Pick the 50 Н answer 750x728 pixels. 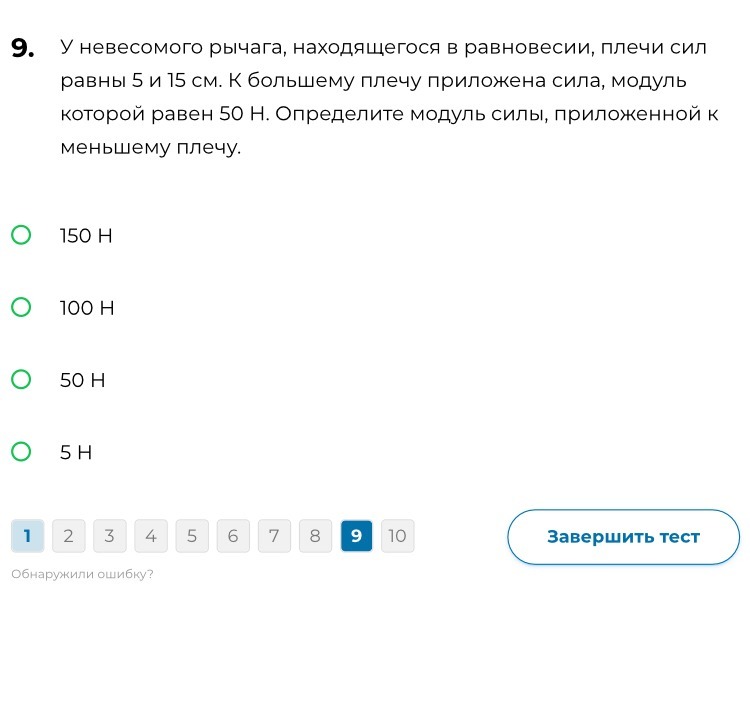click(21, 380)
